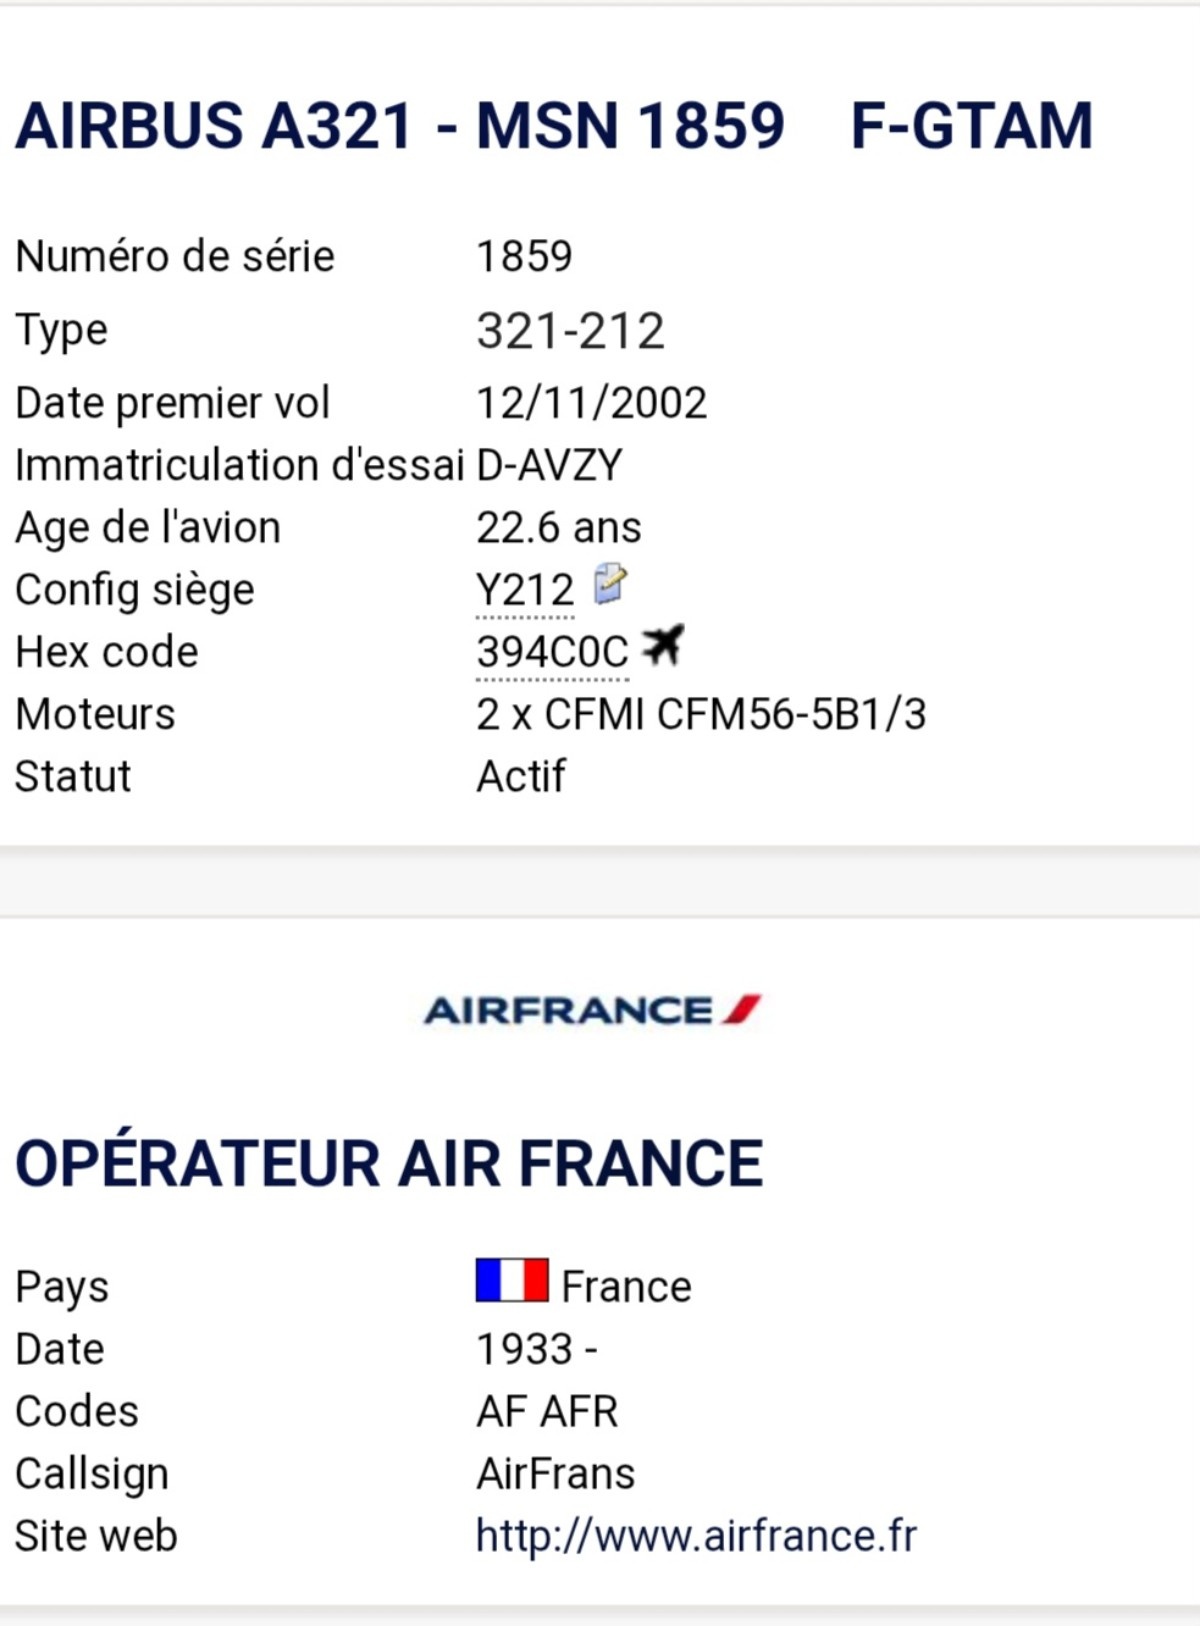This screenshot has height=1626, width=1200.
Task: Open the http://www.airfrance.fr link
Action: 696,1536
